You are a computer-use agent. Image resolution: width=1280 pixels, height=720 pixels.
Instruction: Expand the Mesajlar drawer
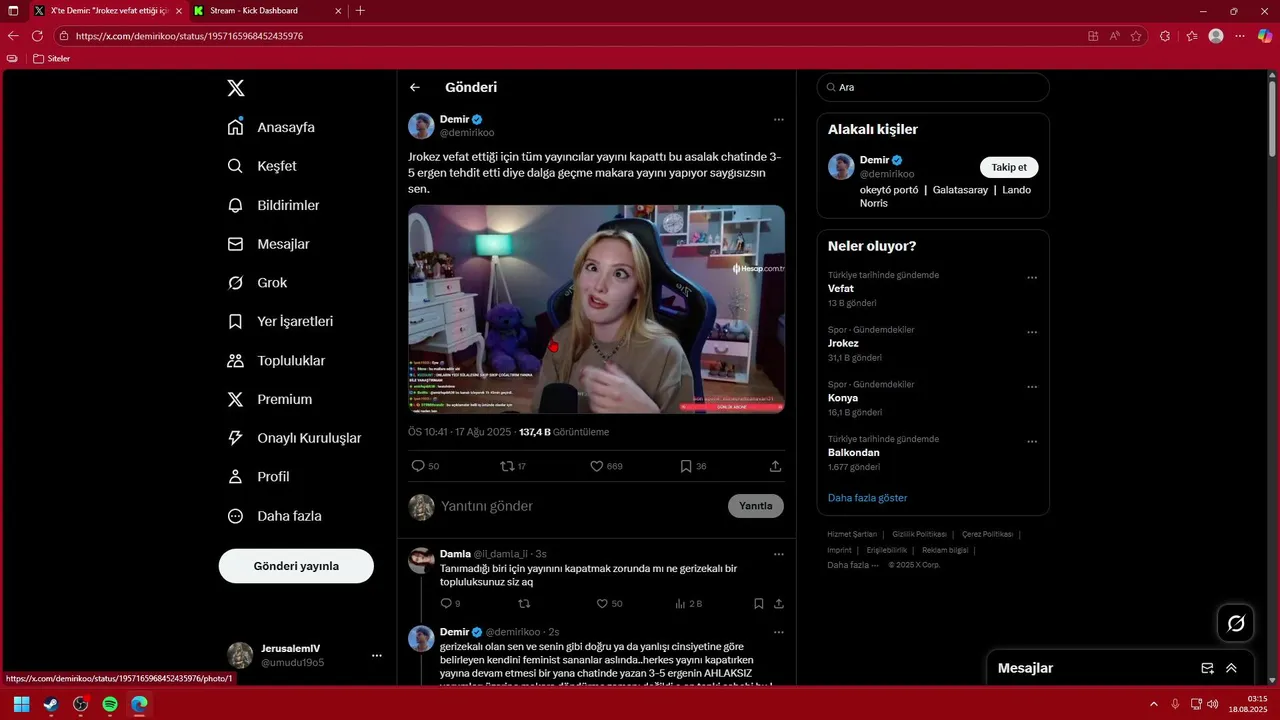tap(1231, 668)
